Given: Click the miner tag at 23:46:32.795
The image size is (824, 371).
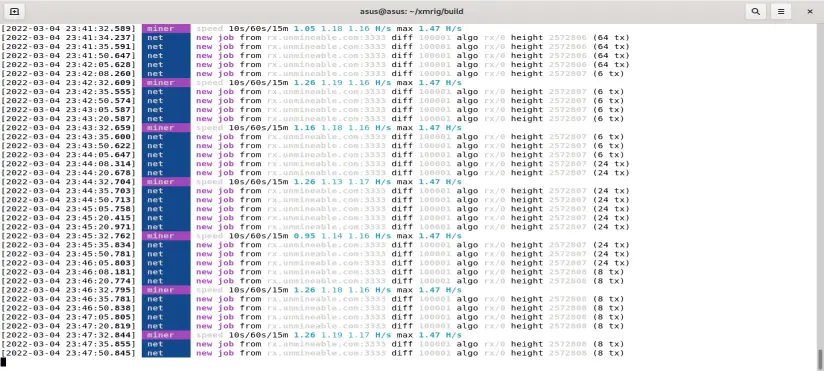Looking at the screenshot, I should point(166,290).
